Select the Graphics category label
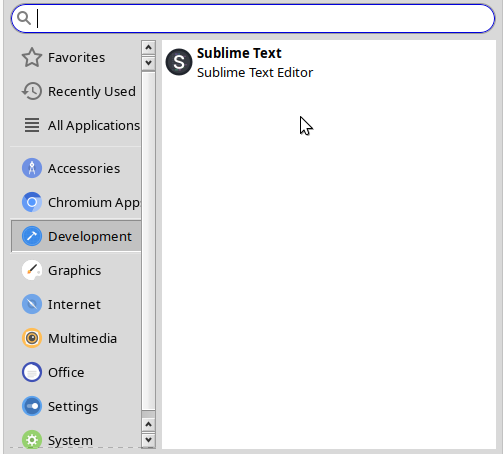 click(x=74, y=271)
